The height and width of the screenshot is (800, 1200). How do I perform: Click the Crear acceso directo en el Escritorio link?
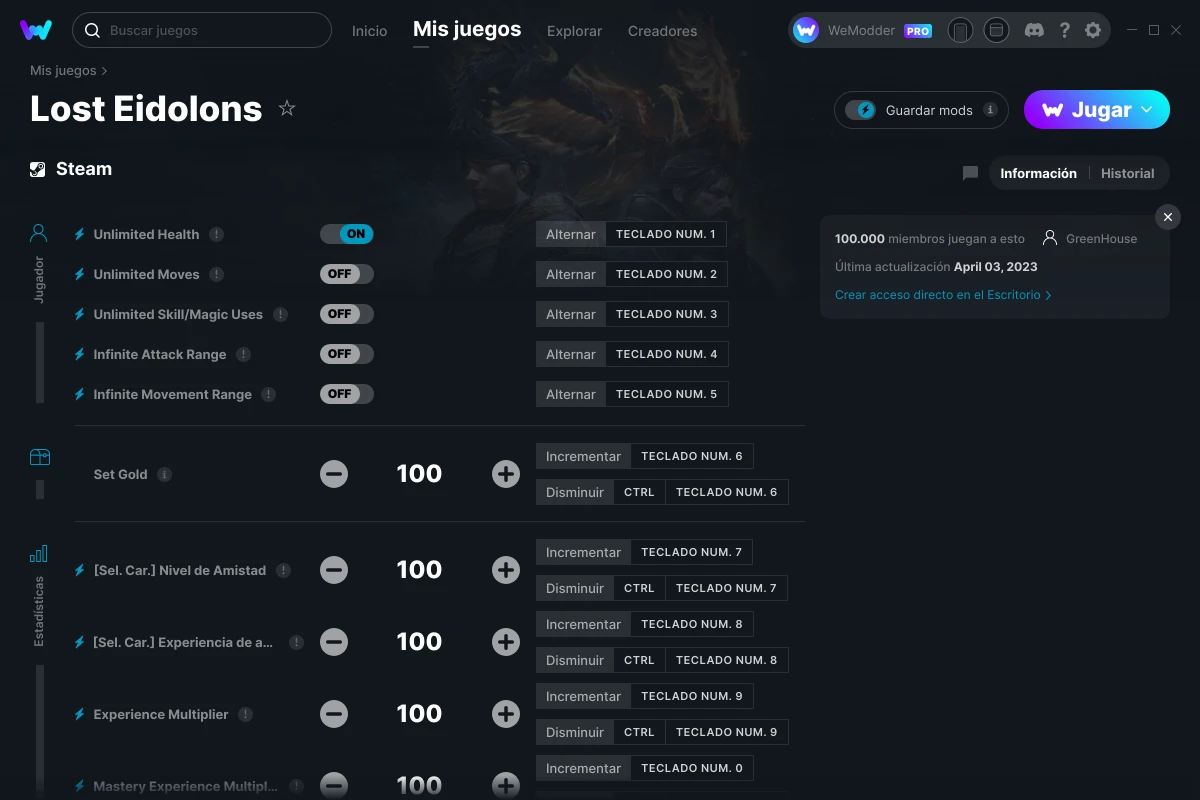point(938,295)
